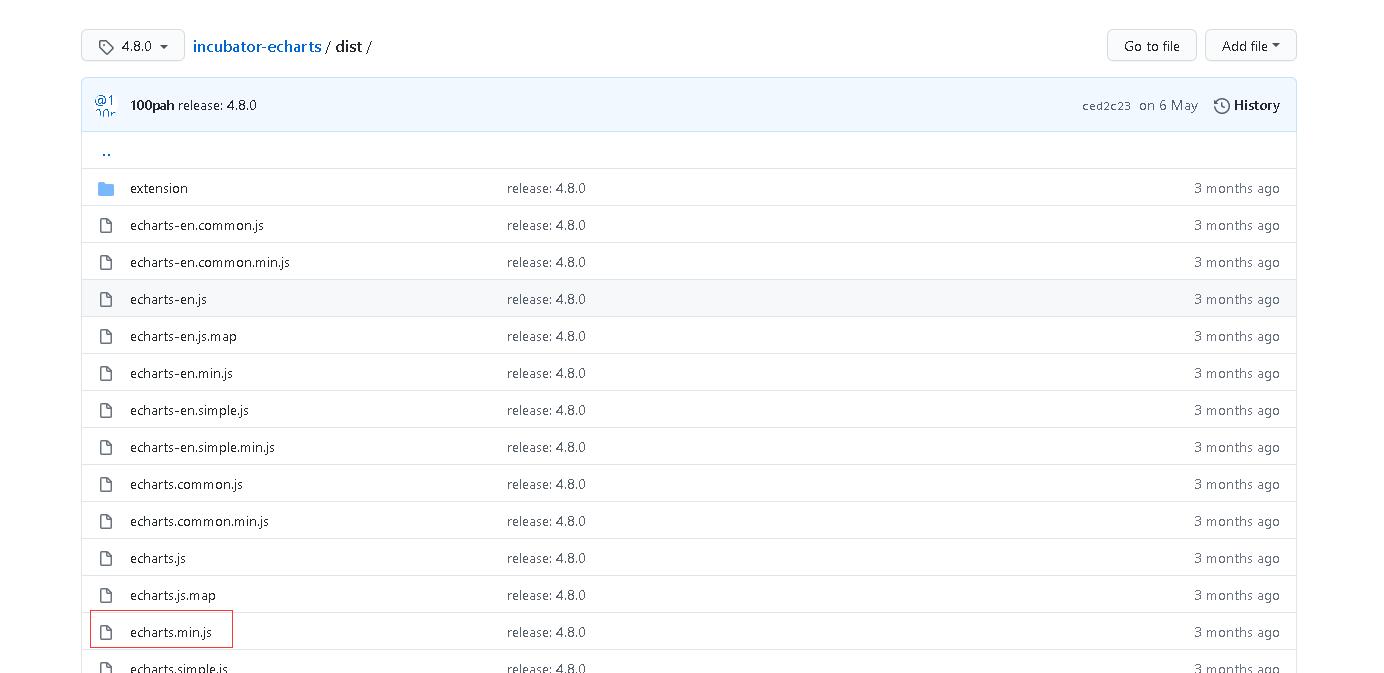Viewport: 1384px width, 673px height.
Task: Open echarts-en.js.map file
Action: (x=183, y=336)
